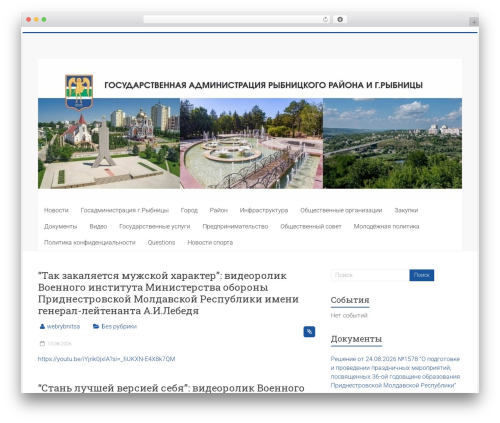Click the blue Поиск search button

click(x=422, y=275)
